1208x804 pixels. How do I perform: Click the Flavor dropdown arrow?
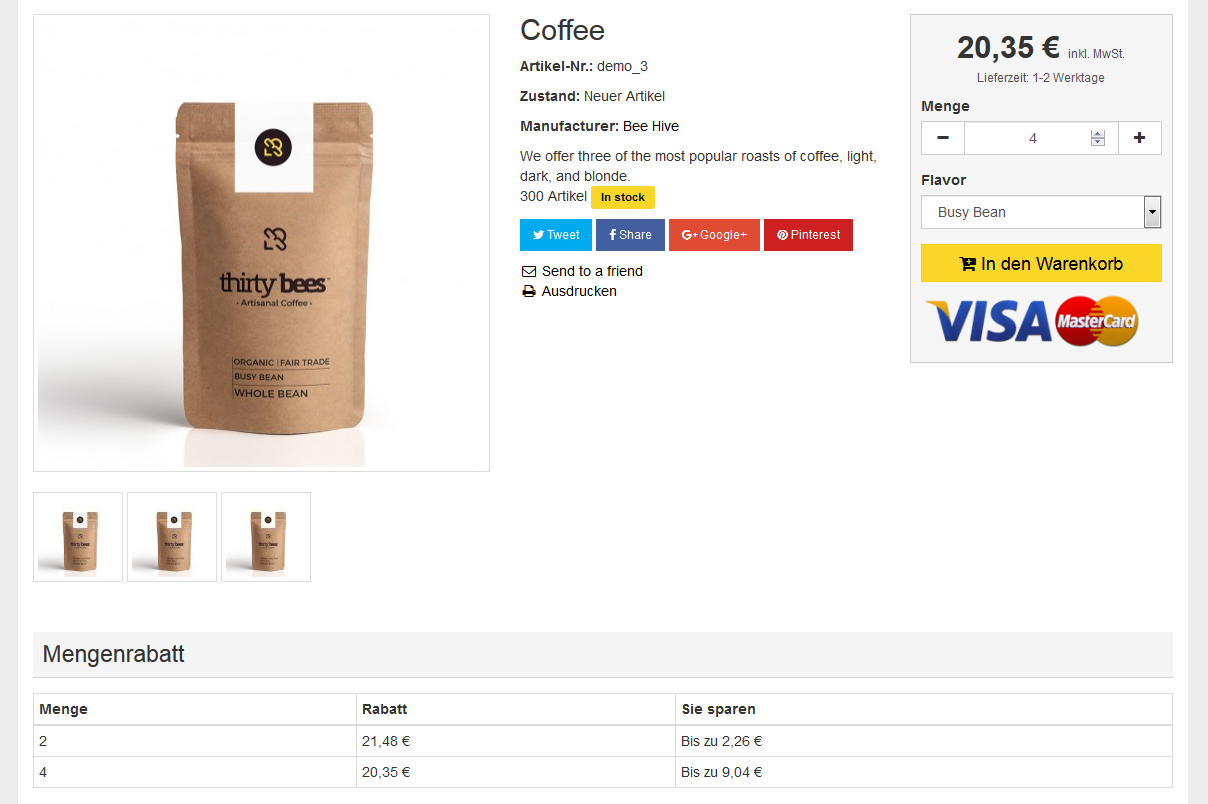[1152, 212]
